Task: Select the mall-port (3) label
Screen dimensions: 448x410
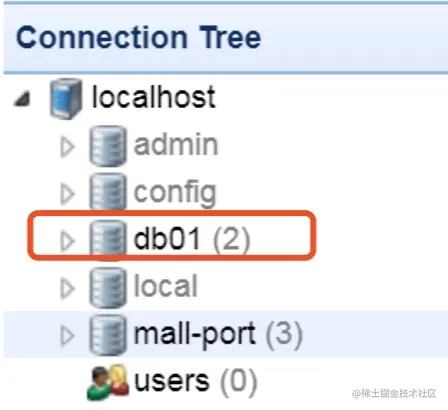Action: tap(218, 334)
